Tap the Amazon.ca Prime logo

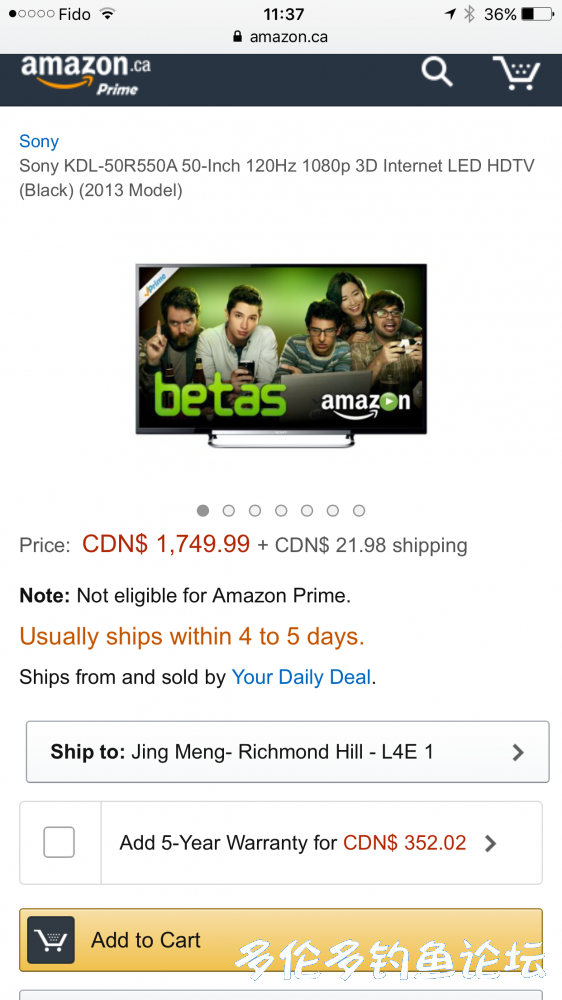click(85, 75)
